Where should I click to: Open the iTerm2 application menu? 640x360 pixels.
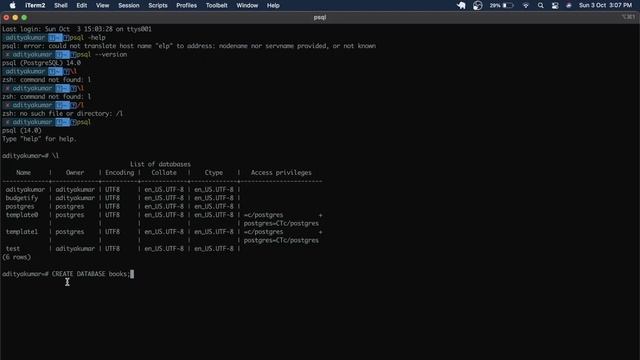(35, 5)
